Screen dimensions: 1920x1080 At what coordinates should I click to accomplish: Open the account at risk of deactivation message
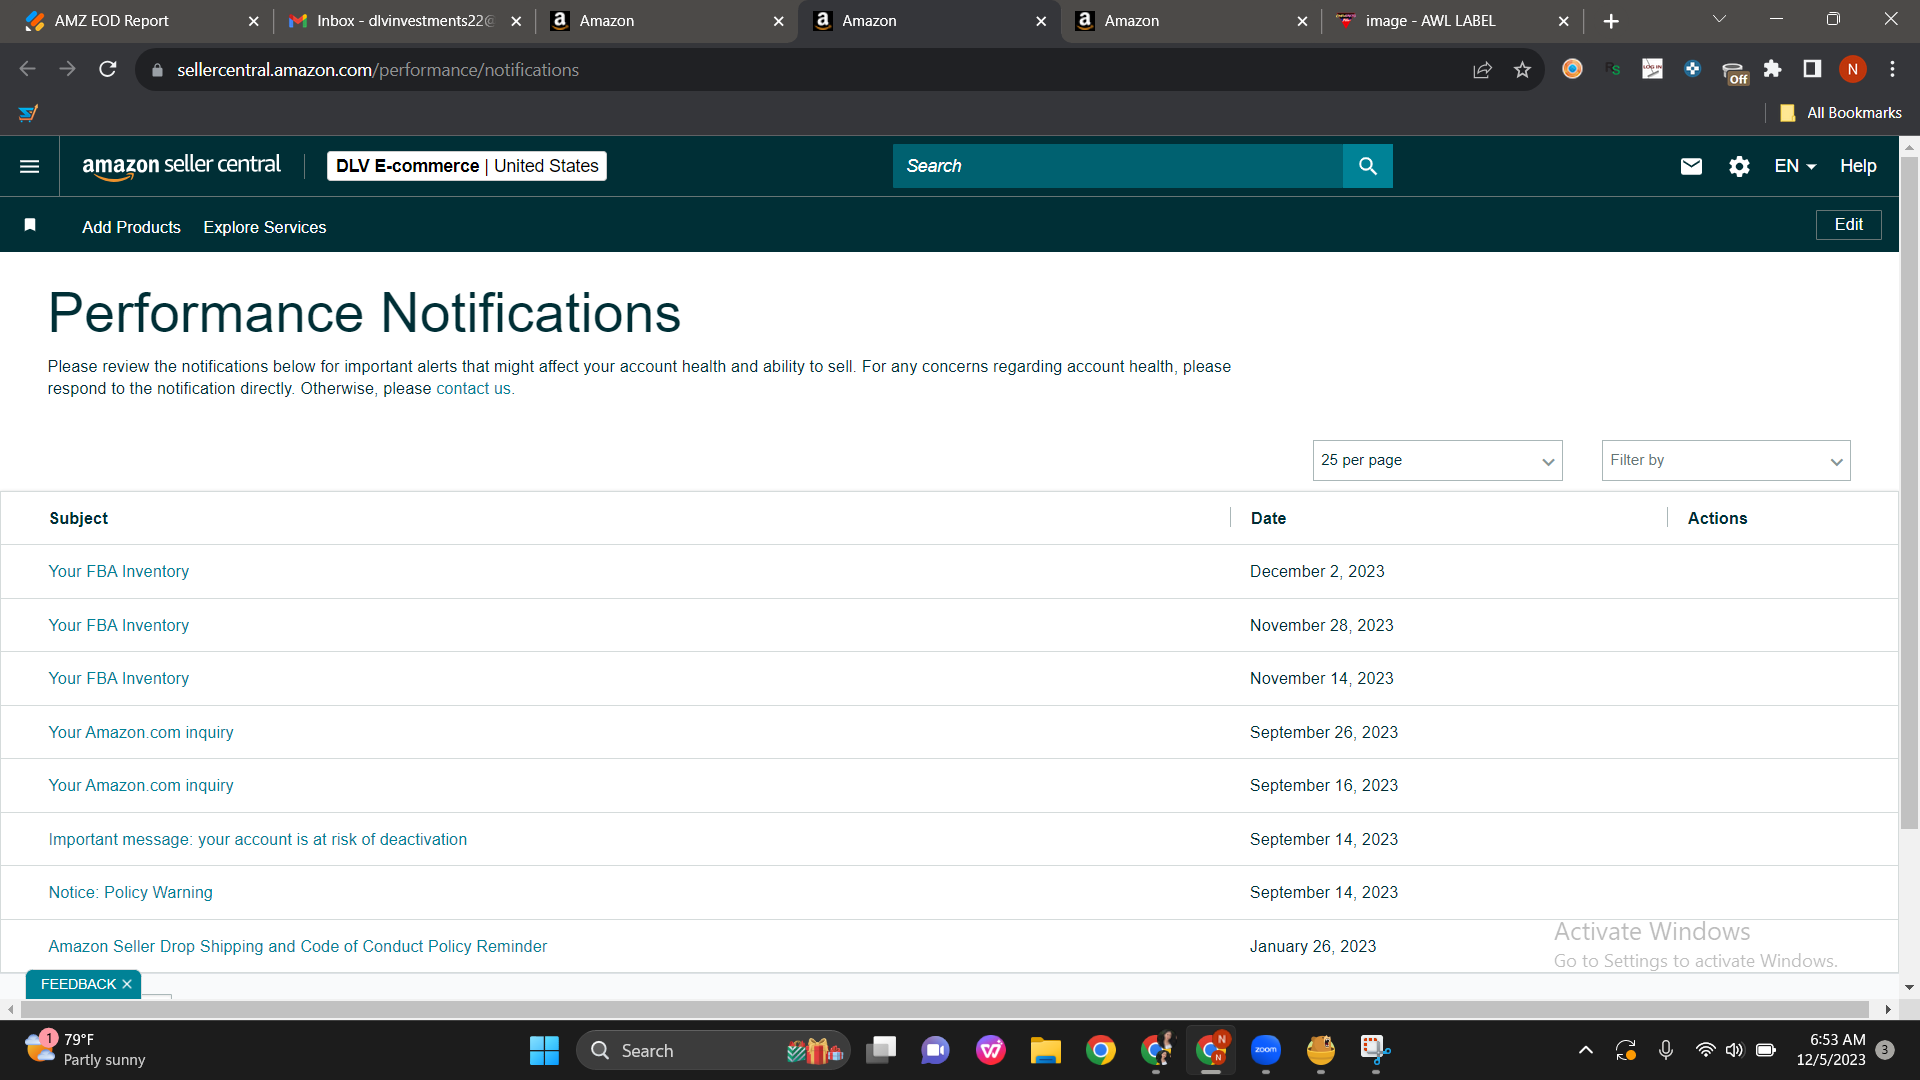point(258,839)
